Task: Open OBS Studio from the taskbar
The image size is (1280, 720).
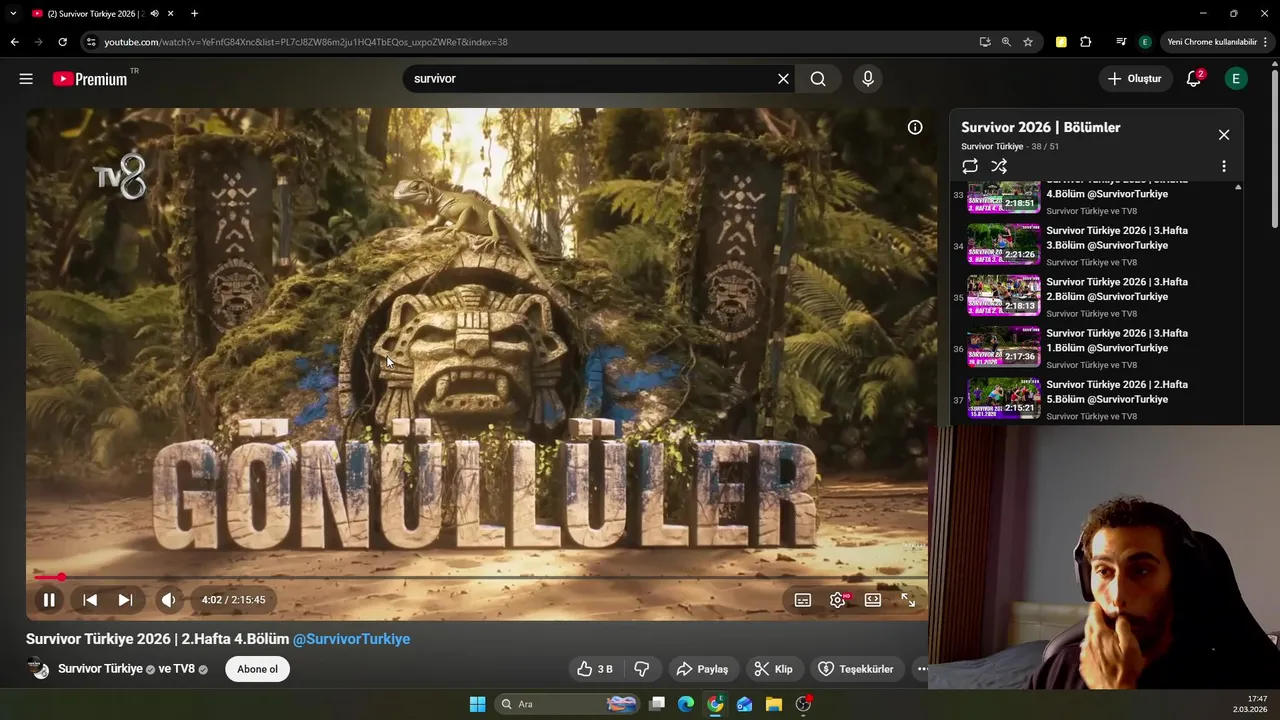Action: point(803,704)
